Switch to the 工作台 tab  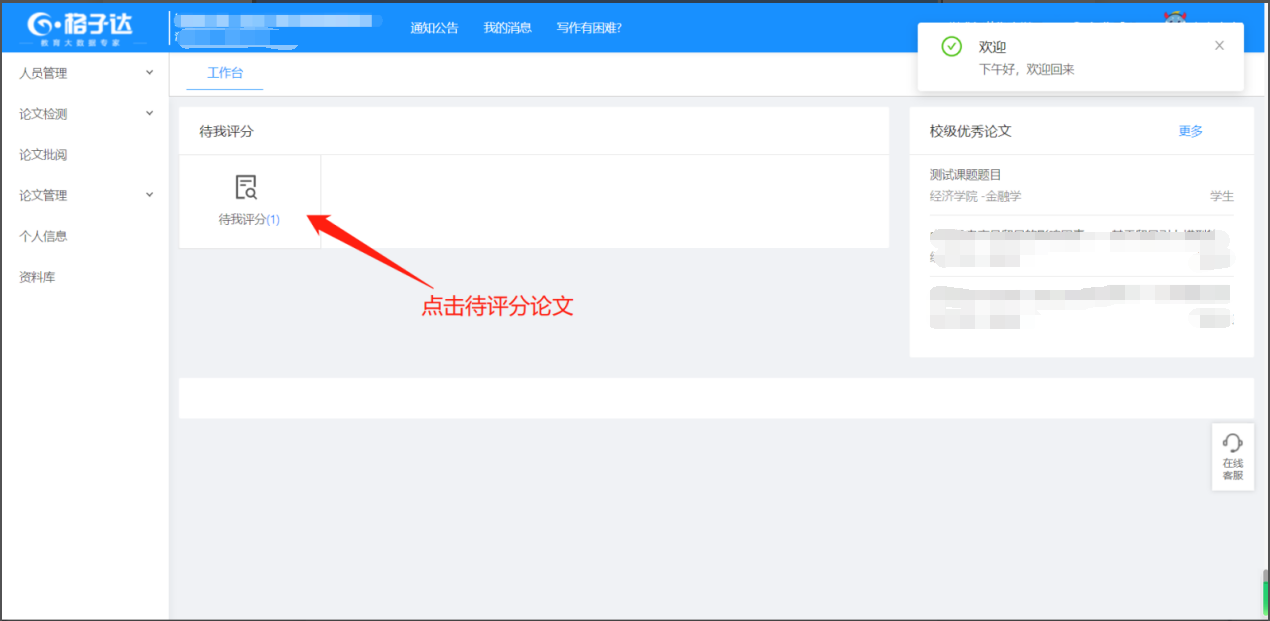click(225, 73)
